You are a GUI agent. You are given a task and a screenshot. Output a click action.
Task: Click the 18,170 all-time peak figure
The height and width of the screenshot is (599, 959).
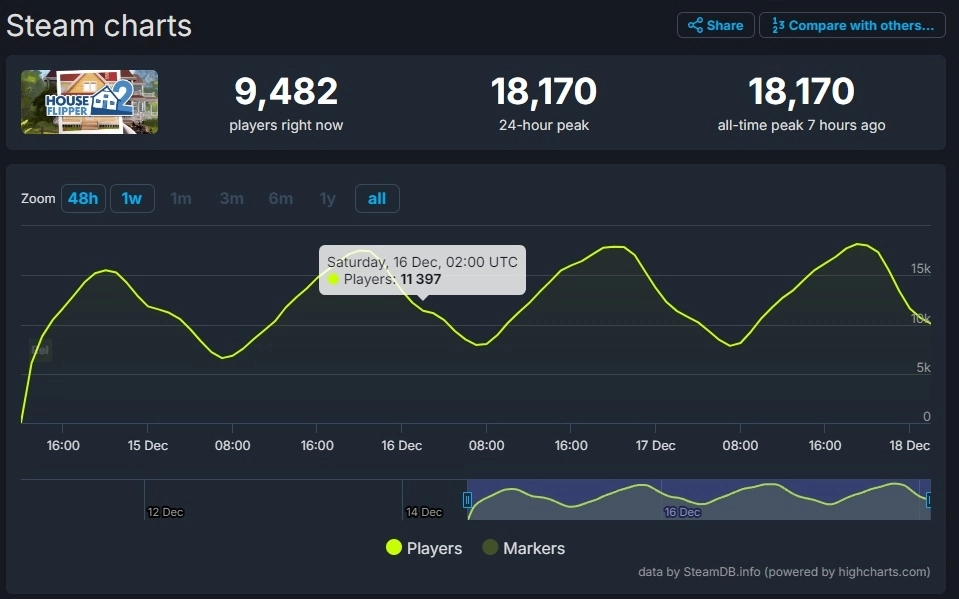click(x=801, y=91)
